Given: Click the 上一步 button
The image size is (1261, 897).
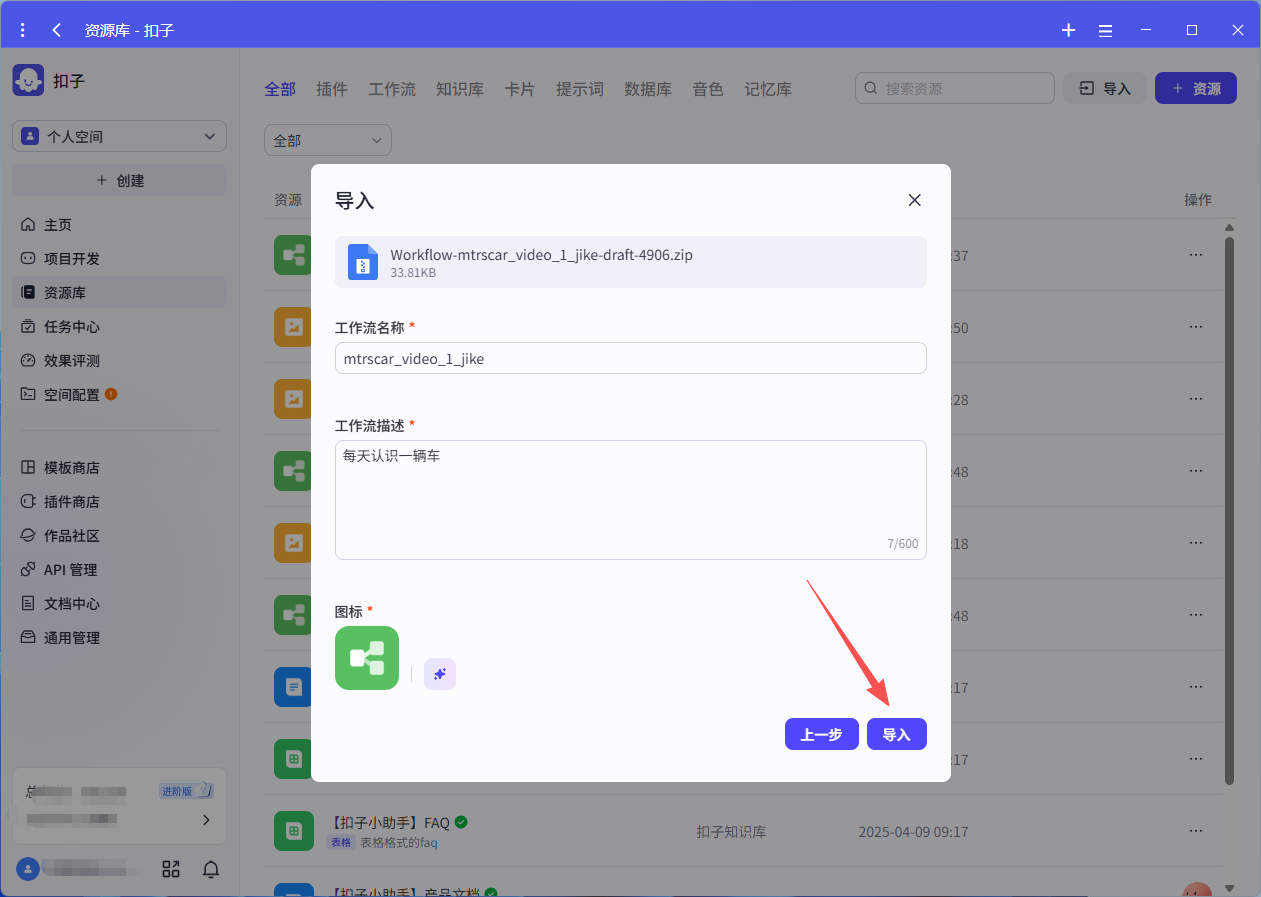Looking at the screenshot, I should point(821,734).
